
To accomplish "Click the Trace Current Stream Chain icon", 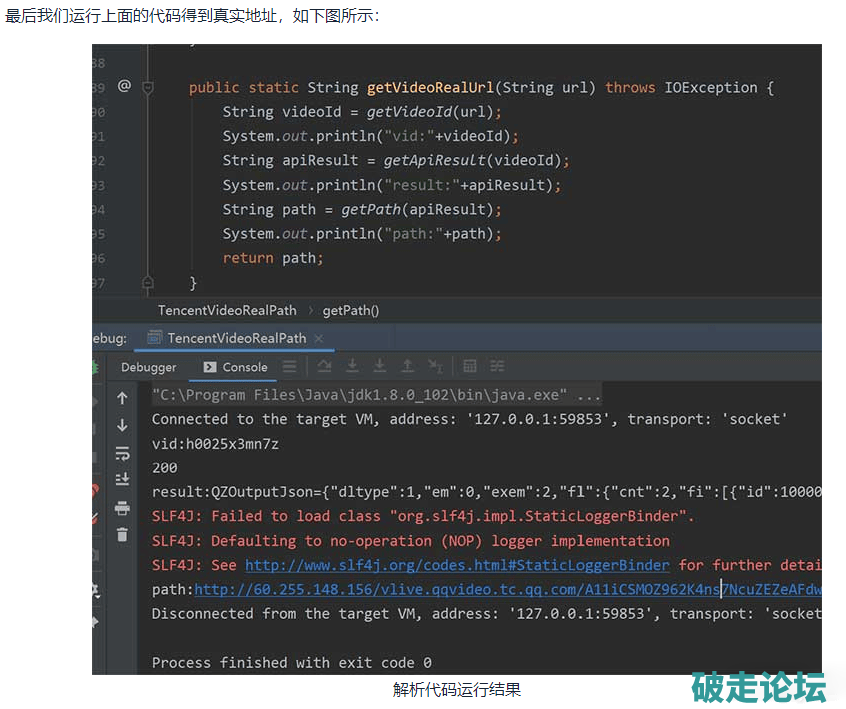I will point(497,367).
